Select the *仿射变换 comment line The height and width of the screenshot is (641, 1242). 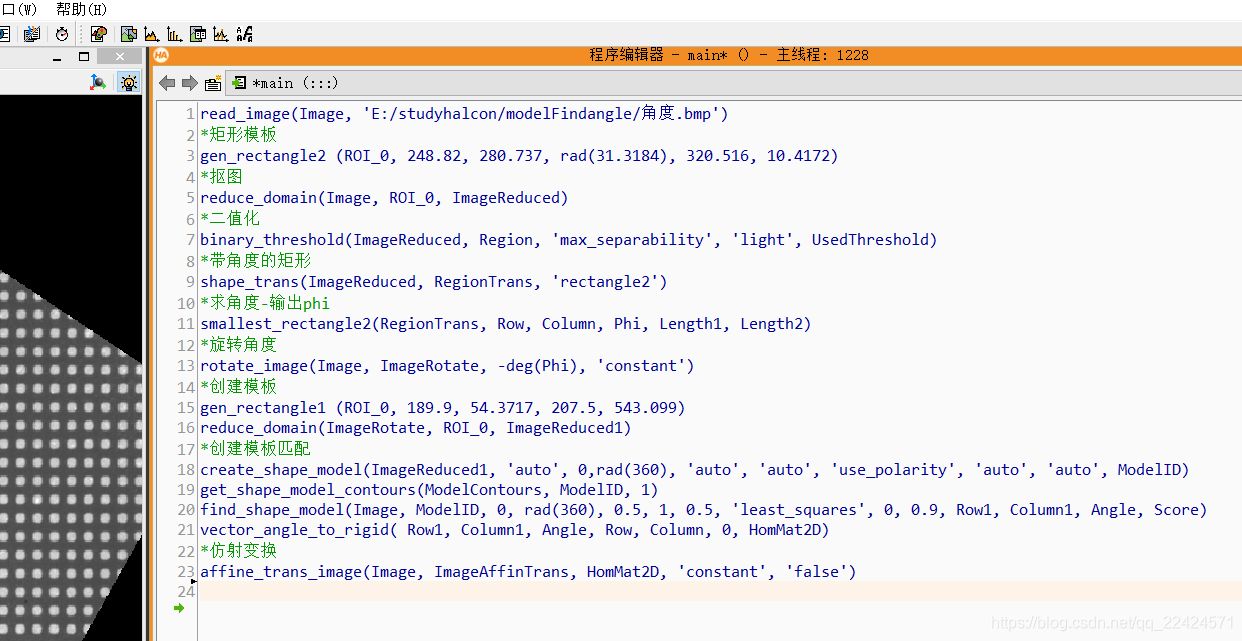click(238, 551)
